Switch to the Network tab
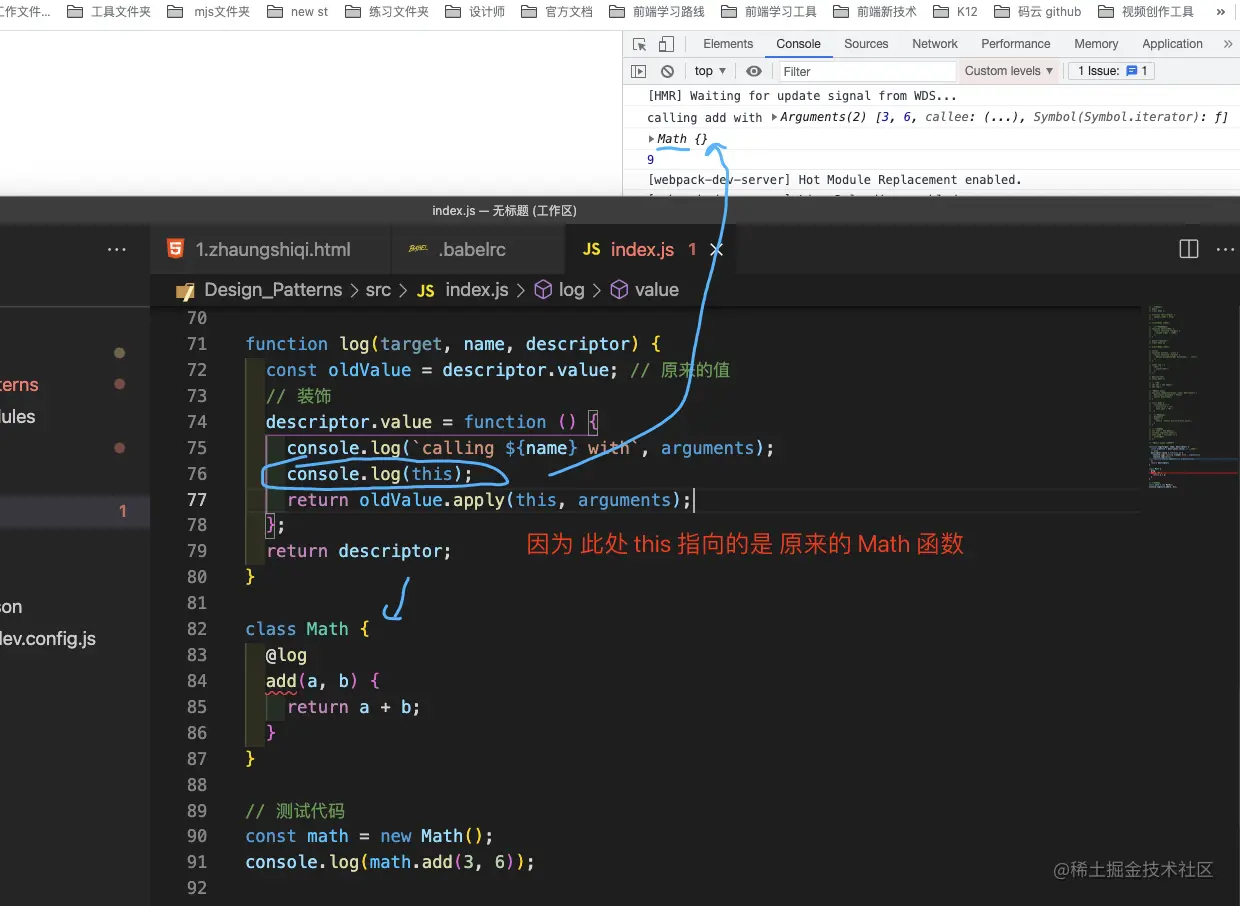Image resolution: width=1240 pixels, height=906 pixels. [x=935, y=44]
